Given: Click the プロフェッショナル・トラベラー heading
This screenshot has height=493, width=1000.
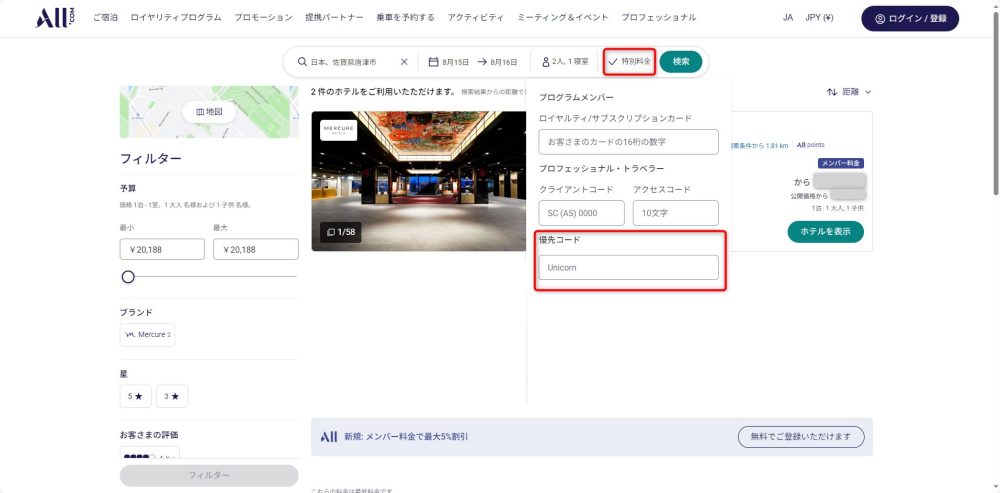Looking at the screenshot, I should click(601, 168).
